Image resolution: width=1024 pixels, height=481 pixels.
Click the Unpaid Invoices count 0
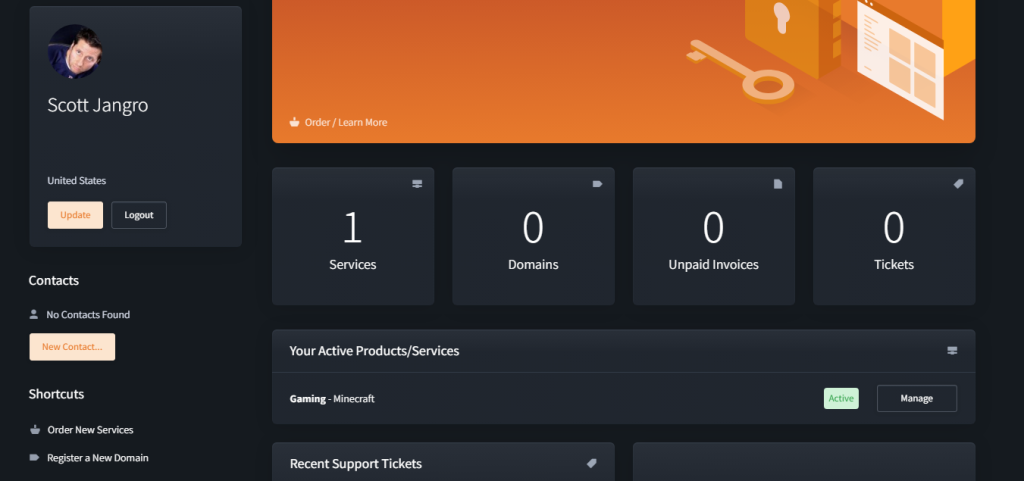tap(713, 228)
